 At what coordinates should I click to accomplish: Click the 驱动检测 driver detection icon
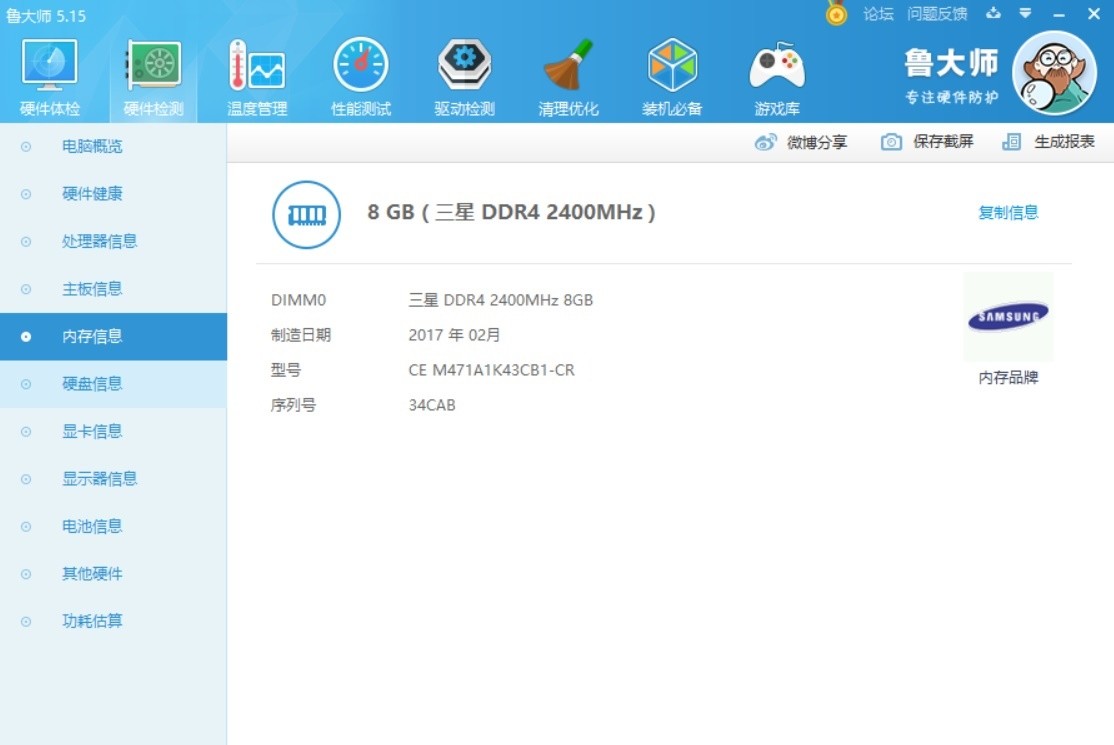(x=464, y=65)
